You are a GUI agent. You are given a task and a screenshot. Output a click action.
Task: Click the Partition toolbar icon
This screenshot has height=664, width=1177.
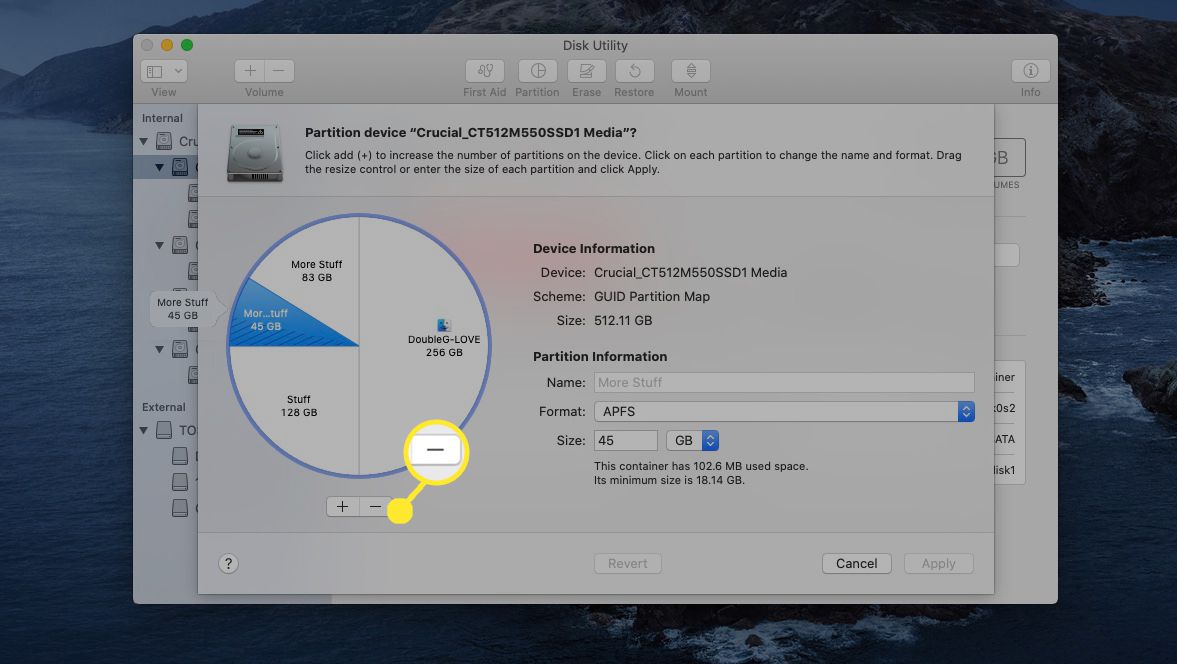point(537,72)
